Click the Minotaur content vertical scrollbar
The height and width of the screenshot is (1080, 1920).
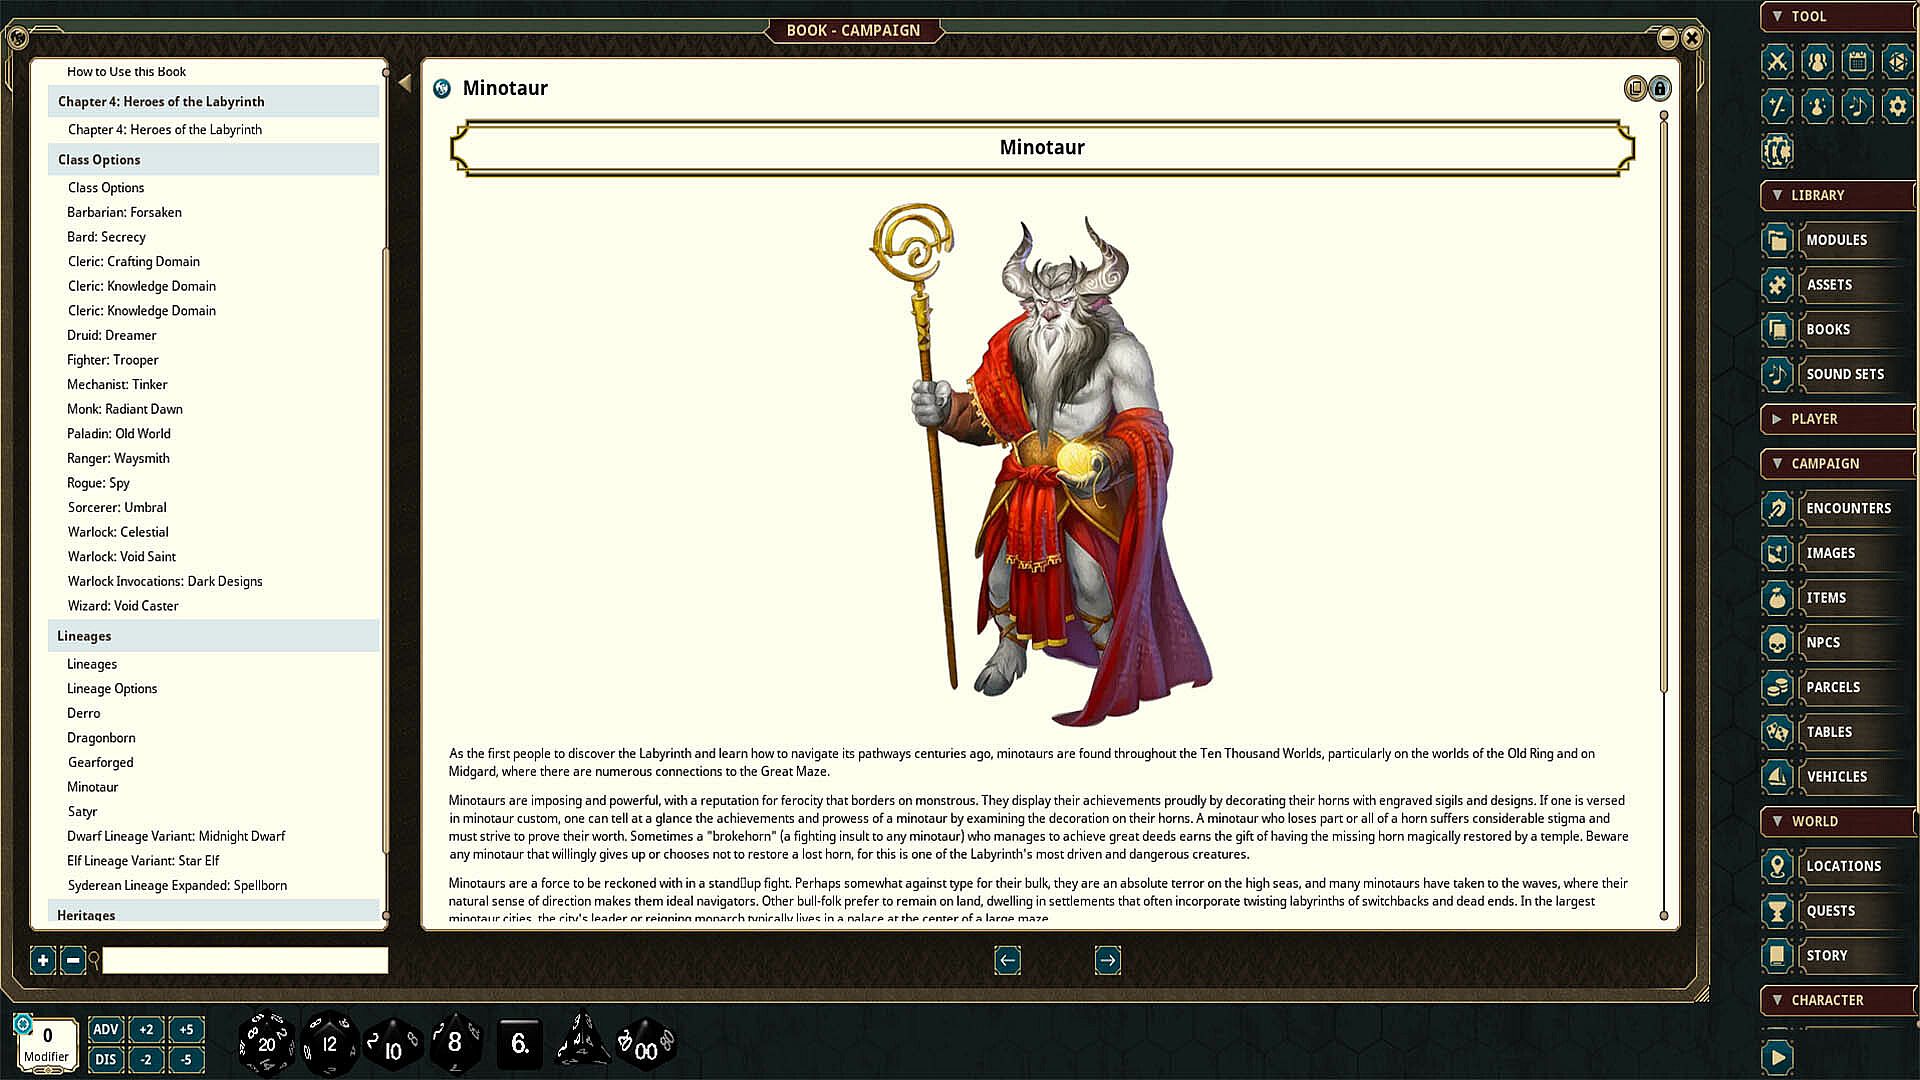[1664, 400]
